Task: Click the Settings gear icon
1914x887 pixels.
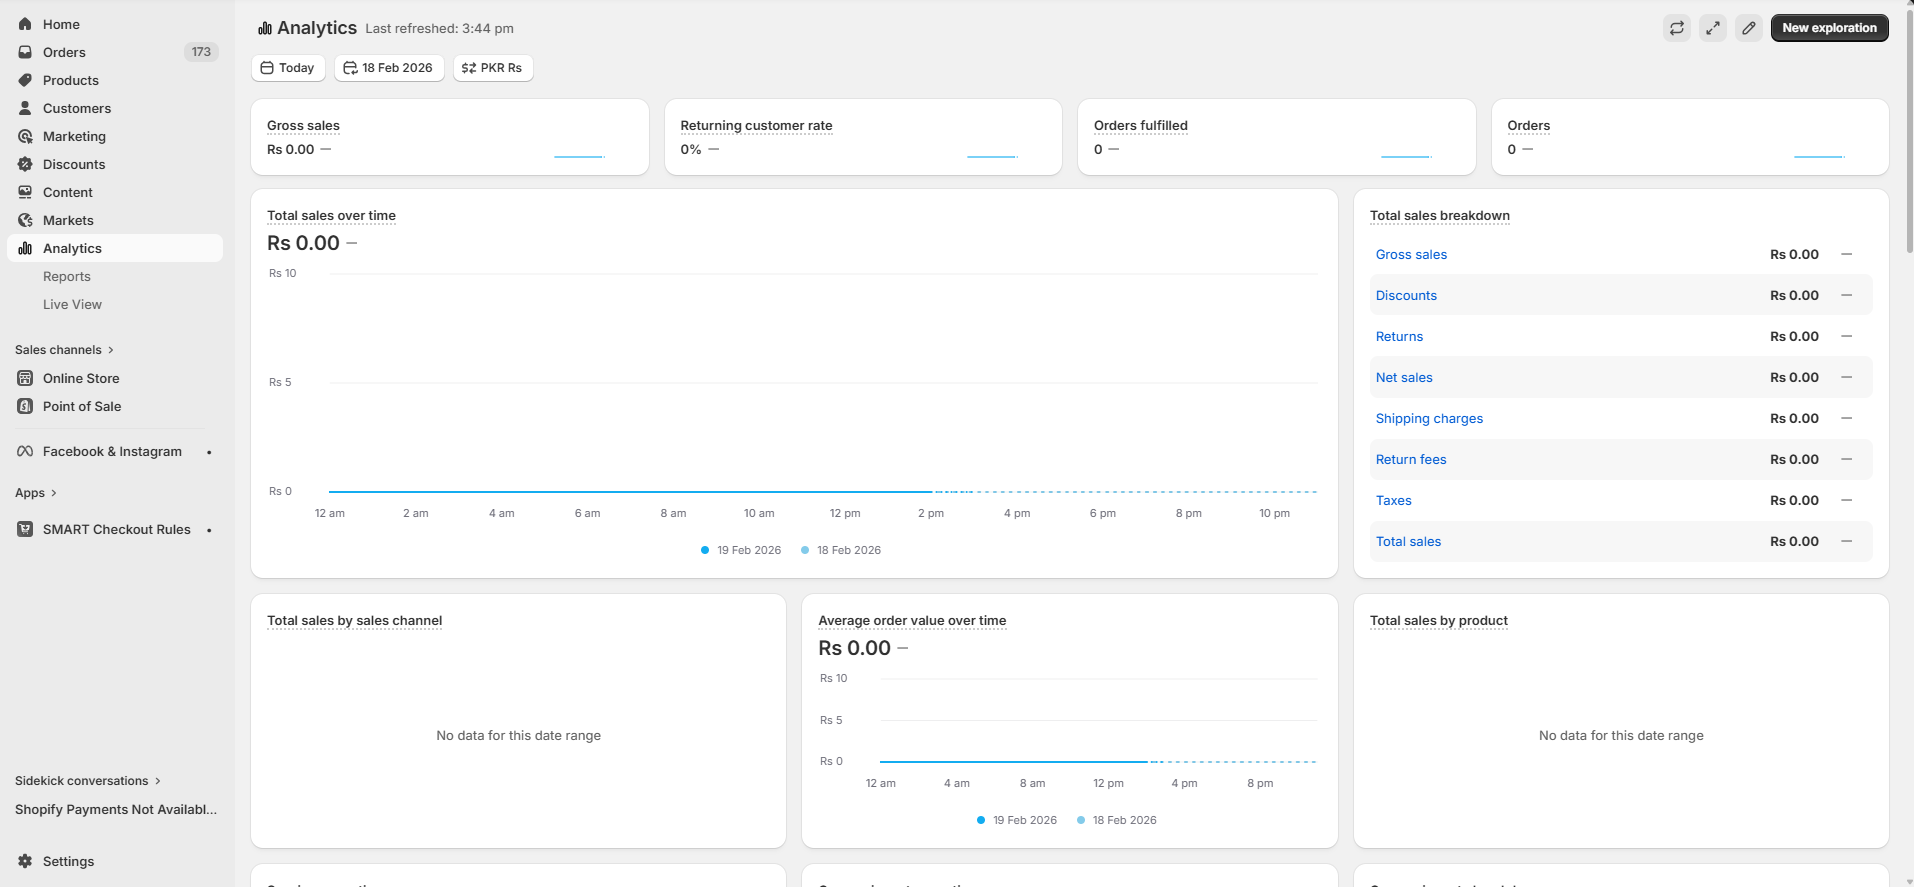Action: 25,861
